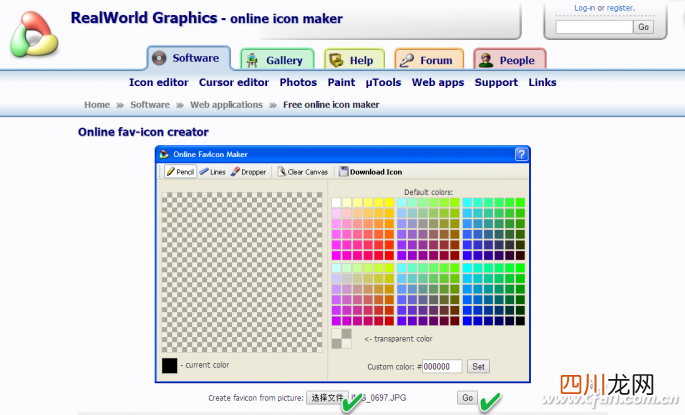Go to Cursor editor submenu
Image resolution: width=685 pixels, height=415 pixels.
pos(234,82)
